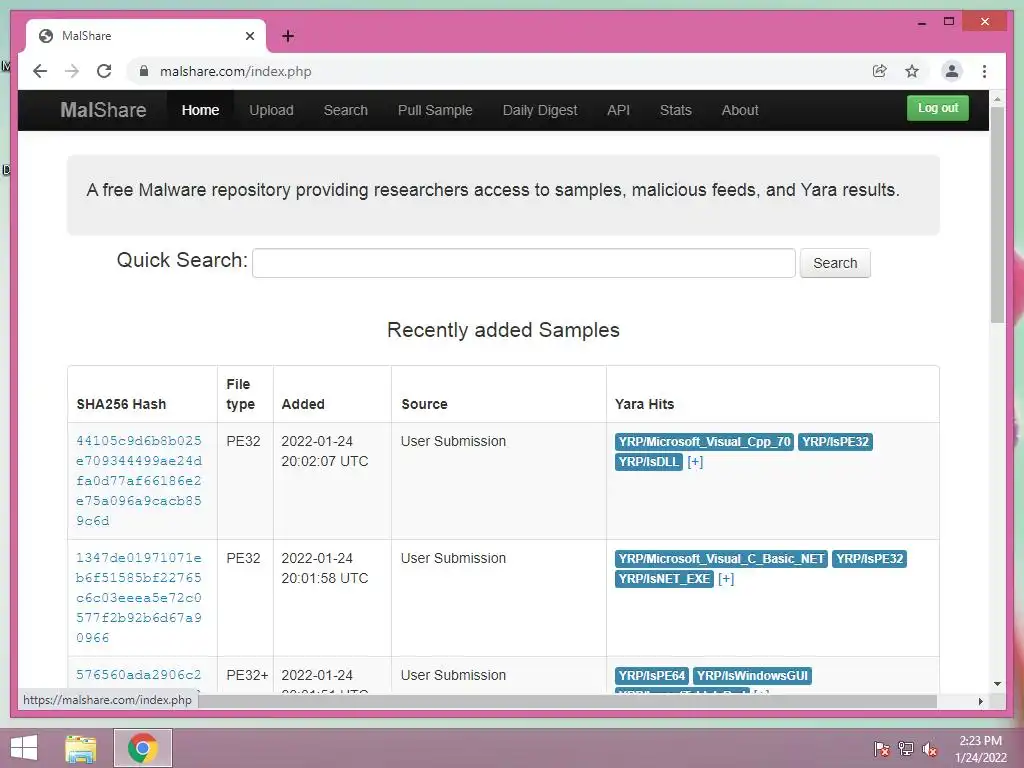Focus the Quick Search input field

click(524, 263)
